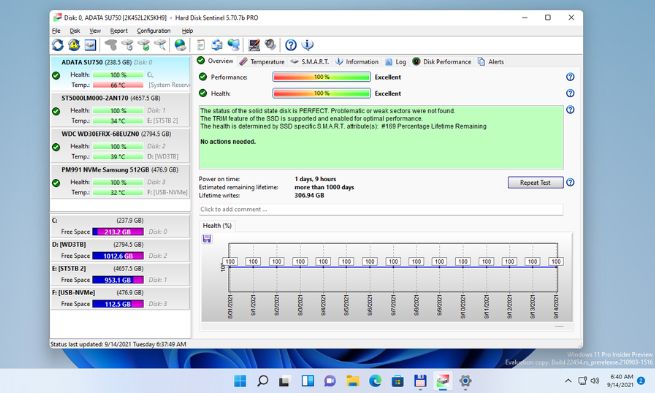The width and height of the screenshot is (655, 393).
Task: Click the yellow warning-triangle toolbar icon
Action: pos(74,45)
